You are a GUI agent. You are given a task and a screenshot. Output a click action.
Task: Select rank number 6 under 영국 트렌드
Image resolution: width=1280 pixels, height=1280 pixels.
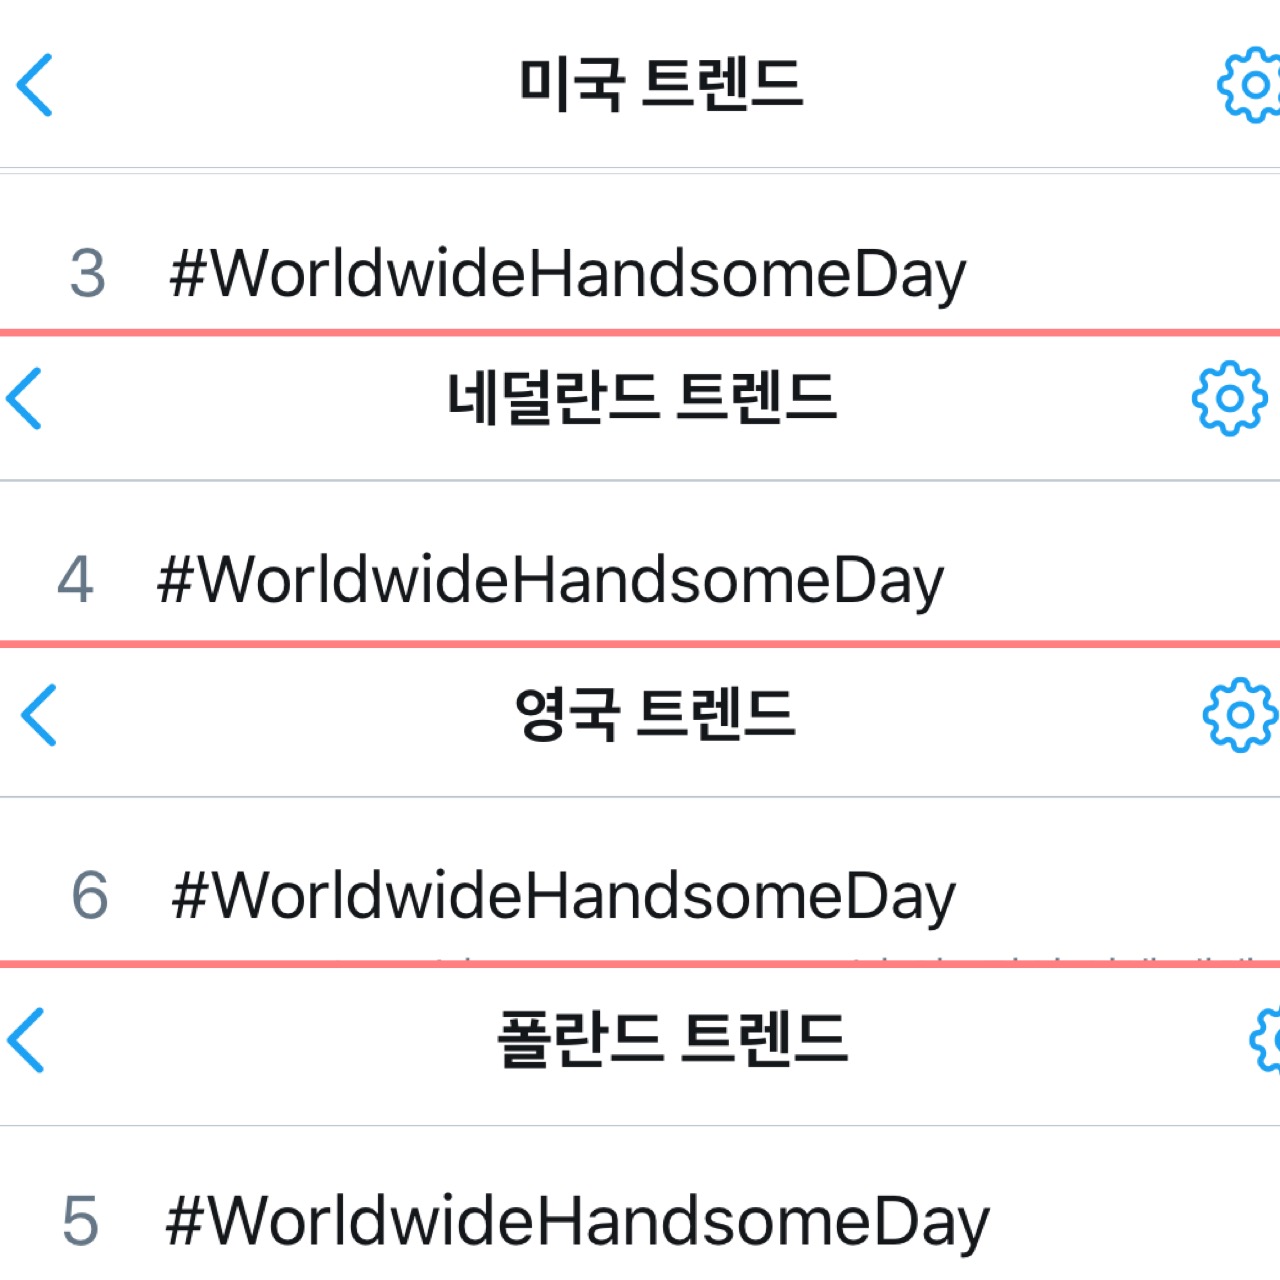(90, 896)
